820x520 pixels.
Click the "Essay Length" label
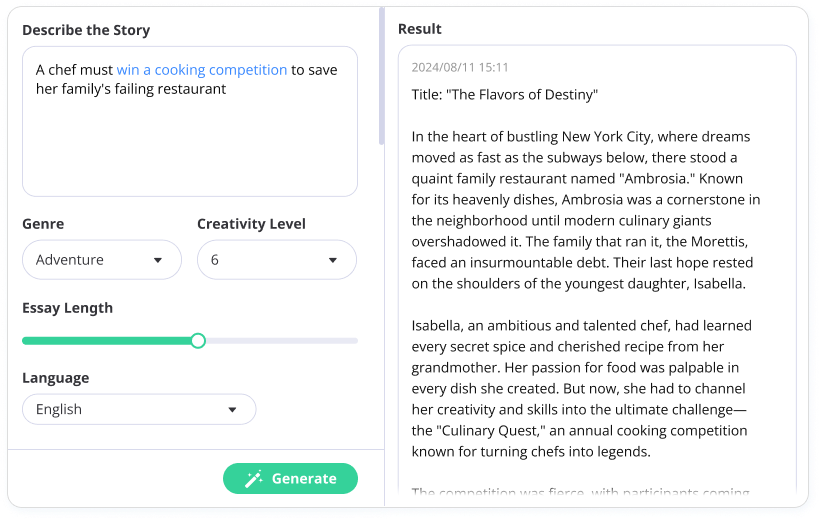67,308
